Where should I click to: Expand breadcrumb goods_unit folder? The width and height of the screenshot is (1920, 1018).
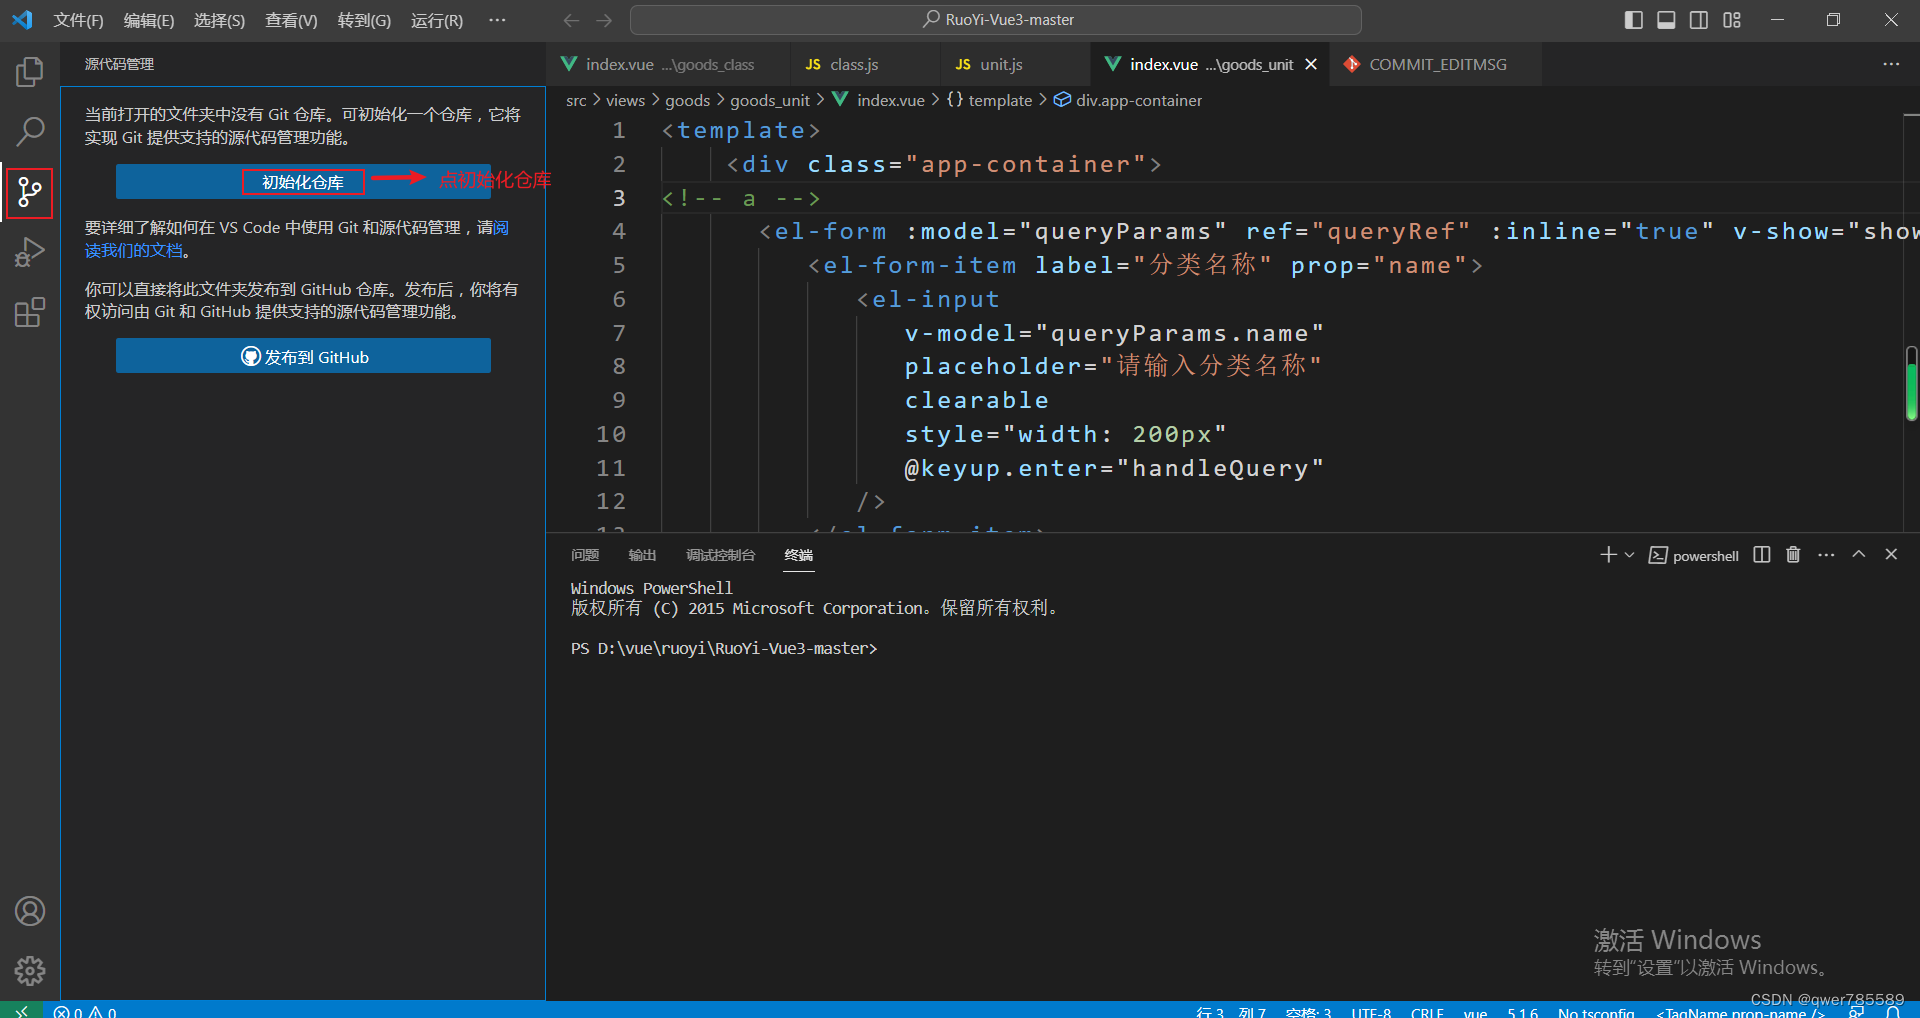coord(769,100)
